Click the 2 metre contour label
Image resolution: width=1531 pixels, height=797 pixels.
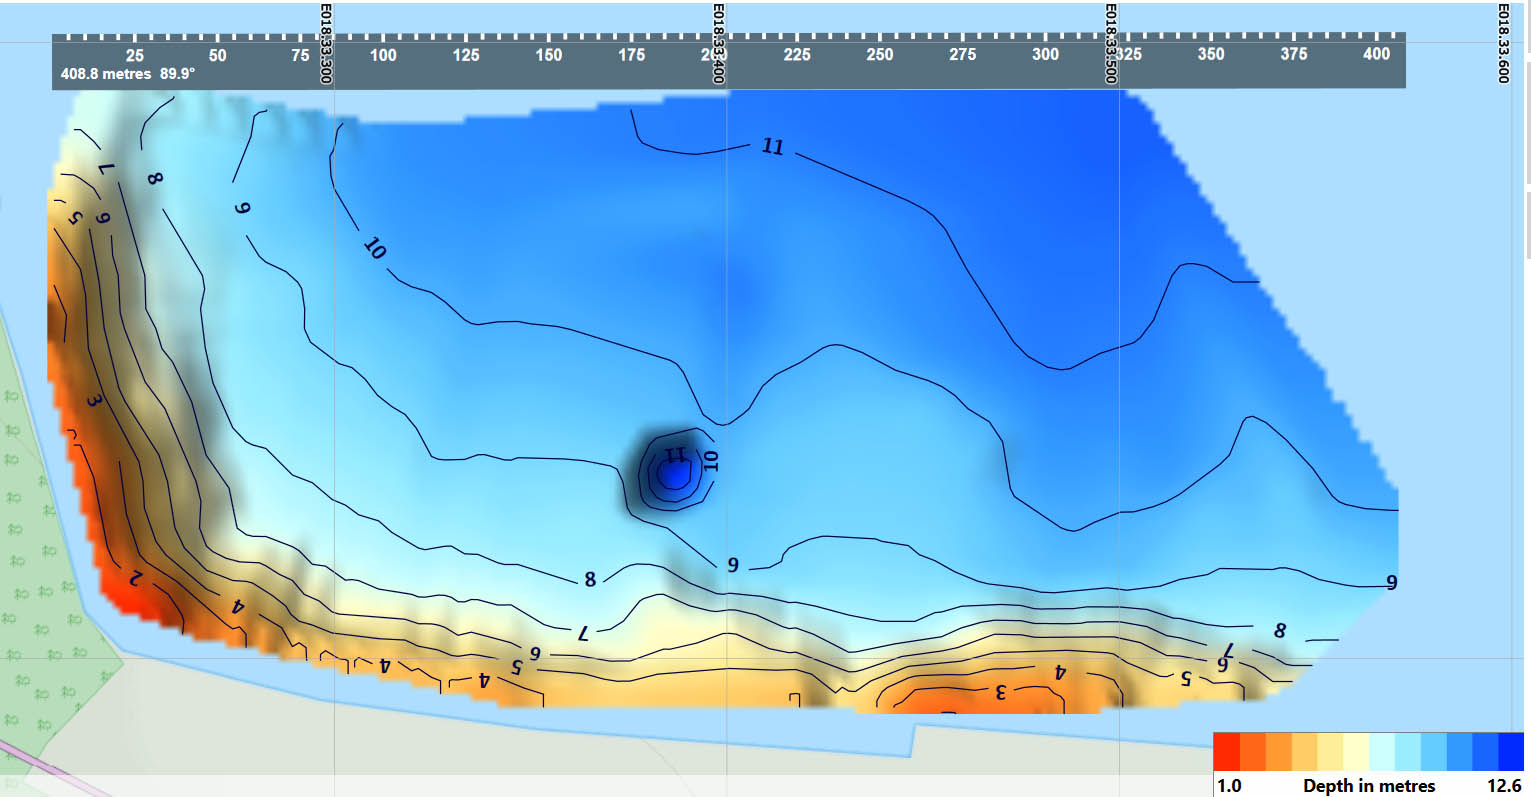[135, 577]
